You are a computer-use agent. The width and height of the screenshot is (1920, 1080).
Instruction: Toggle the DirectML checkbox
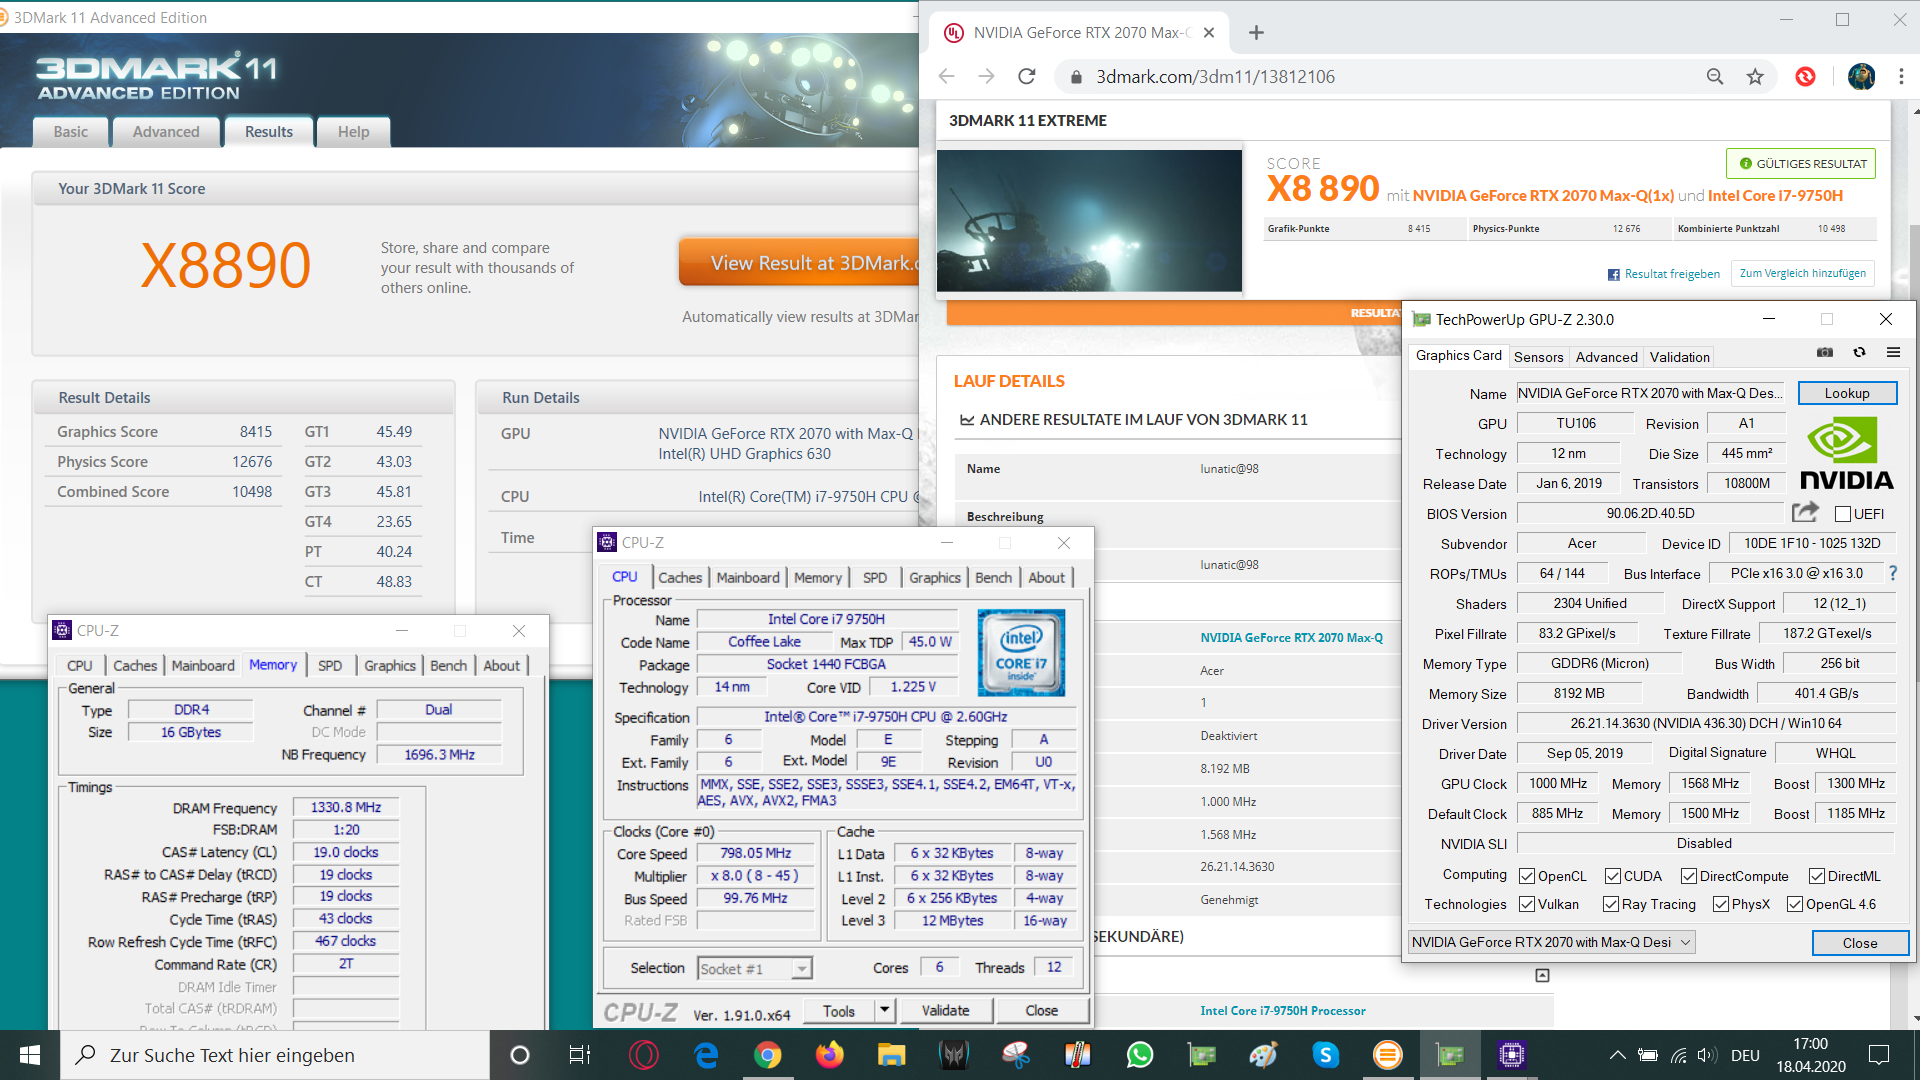click(1817, 876)
